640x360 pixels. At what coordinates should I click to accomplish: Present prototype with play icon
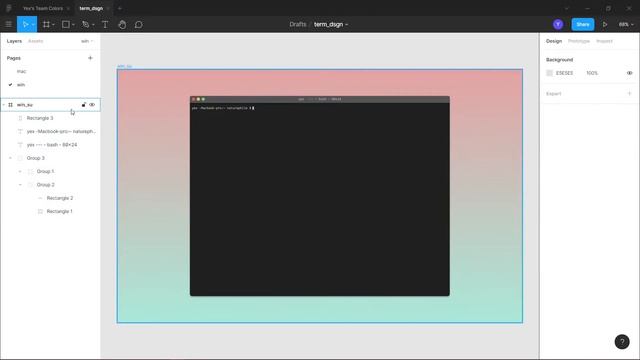tap(605, 24)
